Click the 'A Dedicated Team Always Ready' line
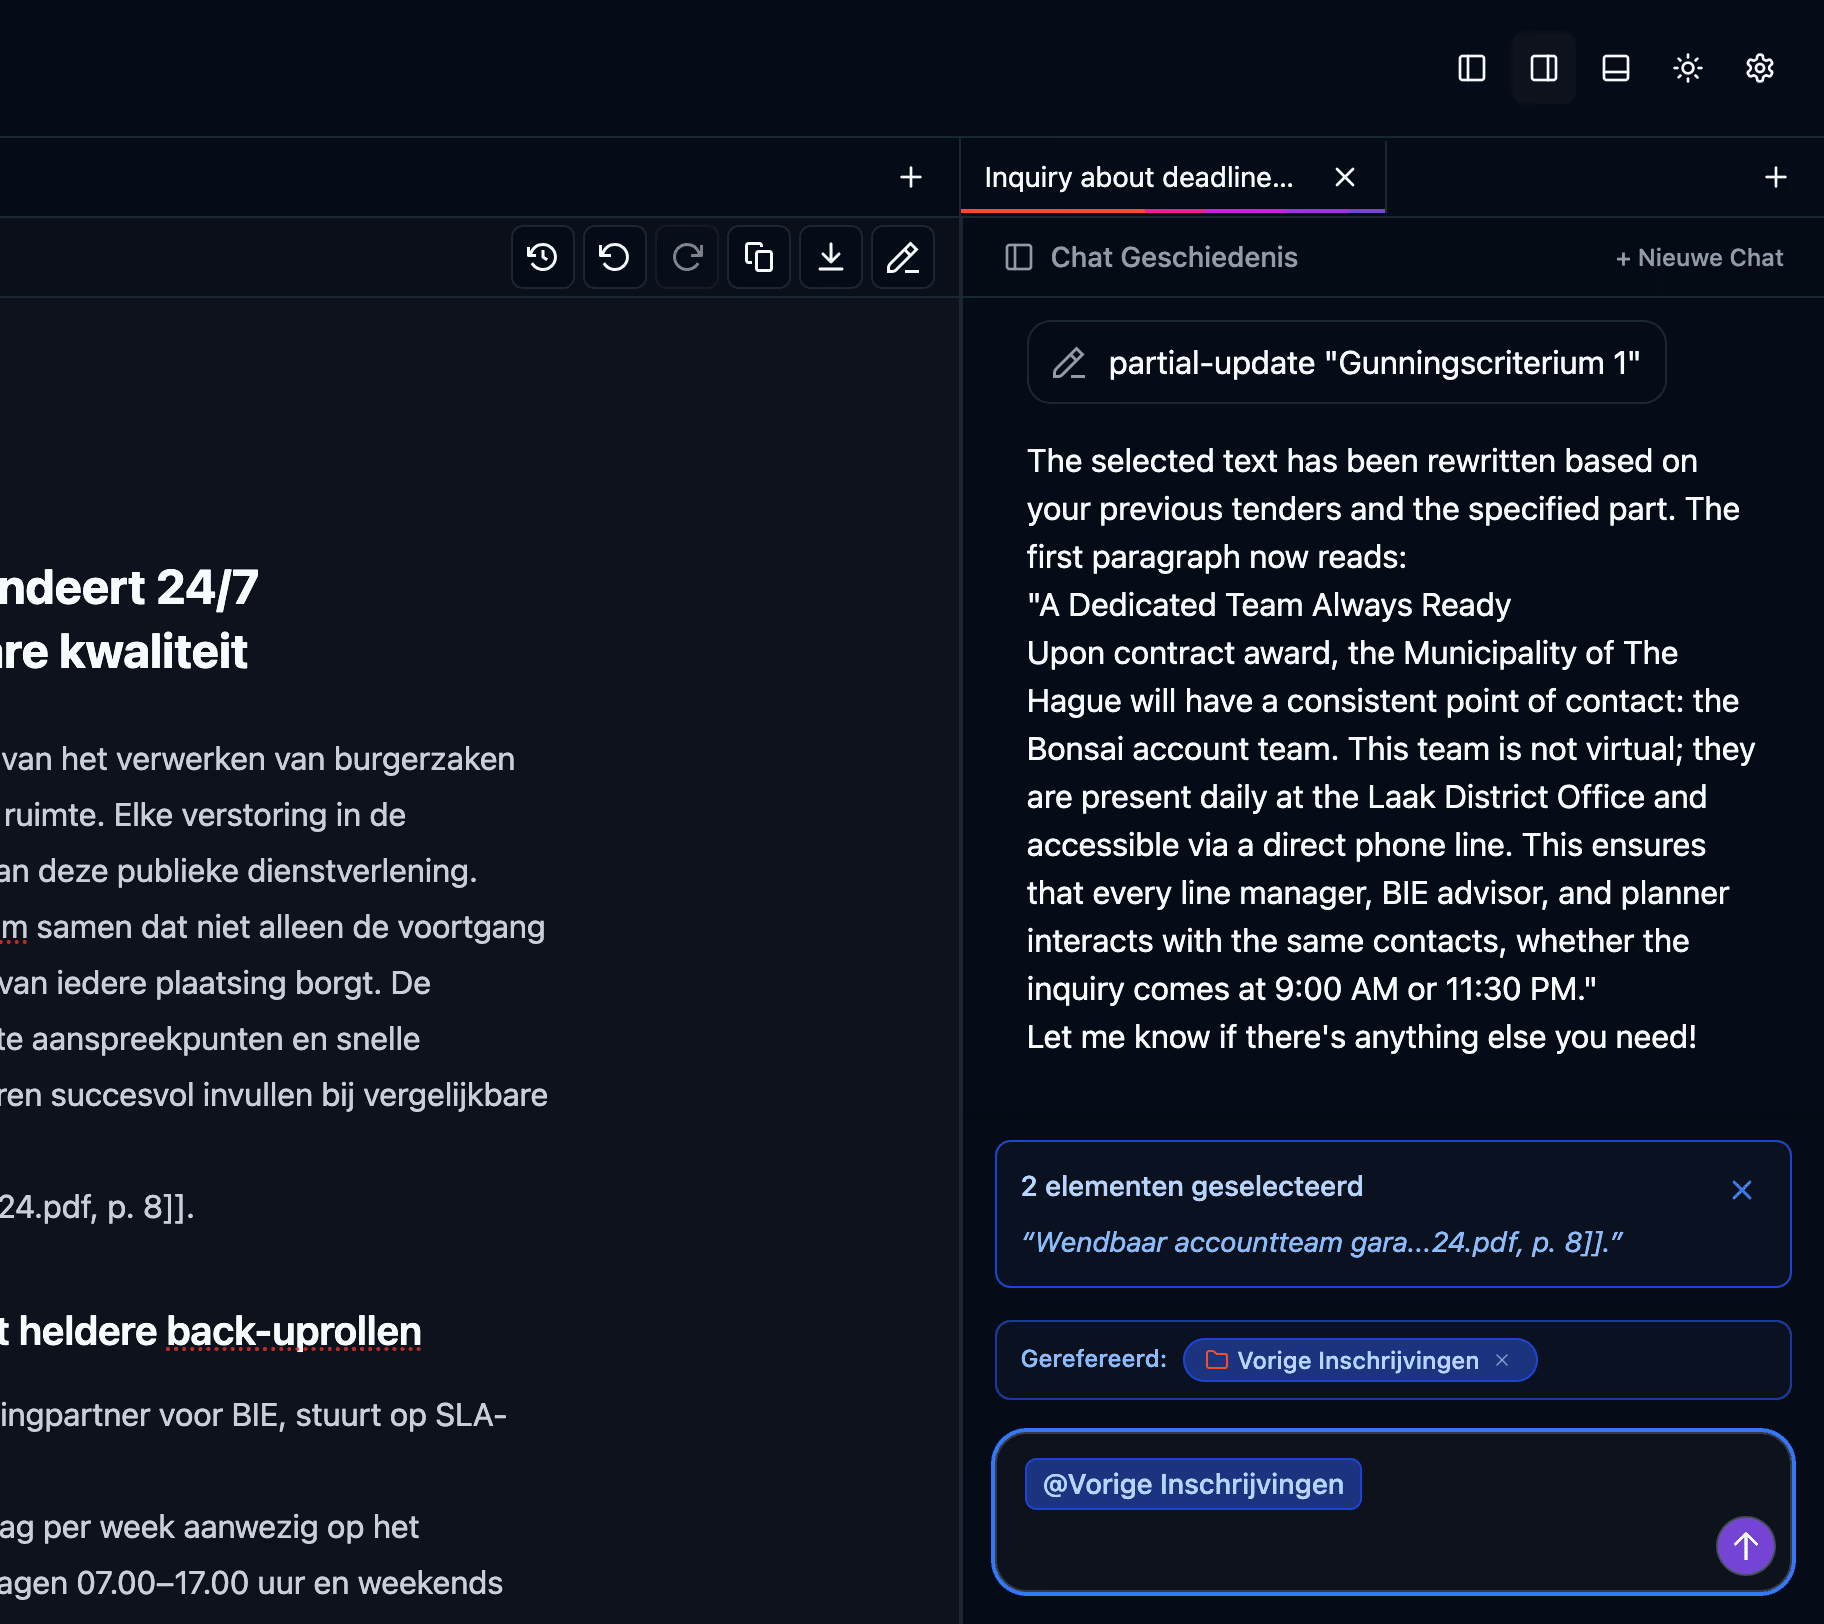 [1269, 605]
